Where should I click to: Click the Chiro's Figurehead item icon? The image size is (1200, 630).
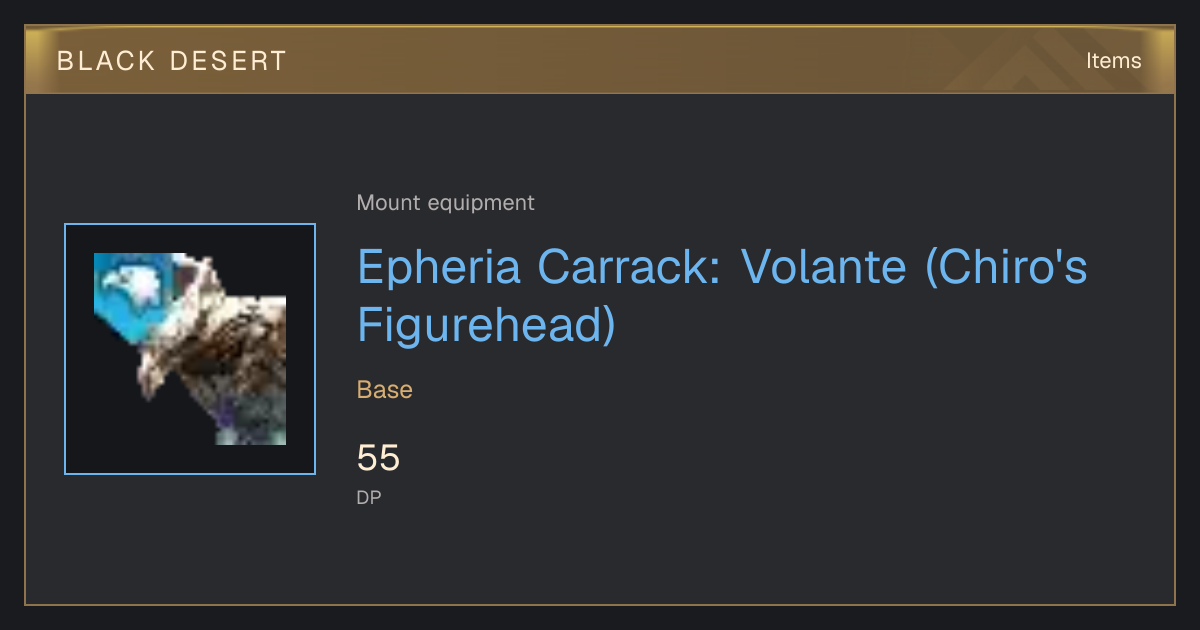pos(190,349)
